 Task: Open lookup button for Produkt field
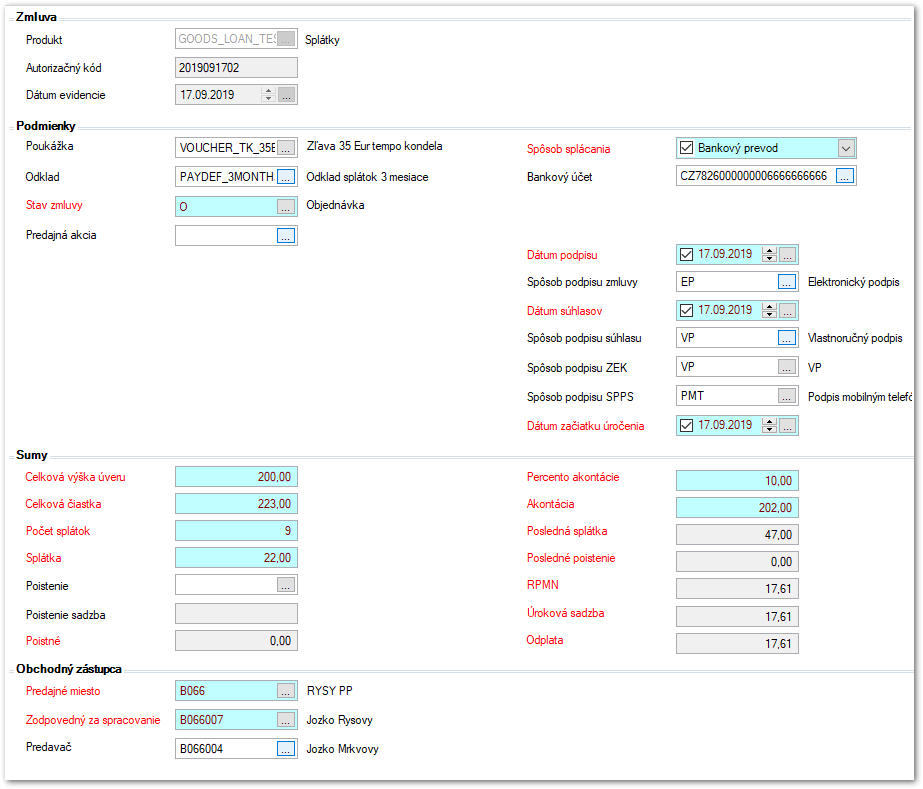click(x=286, y=39)
